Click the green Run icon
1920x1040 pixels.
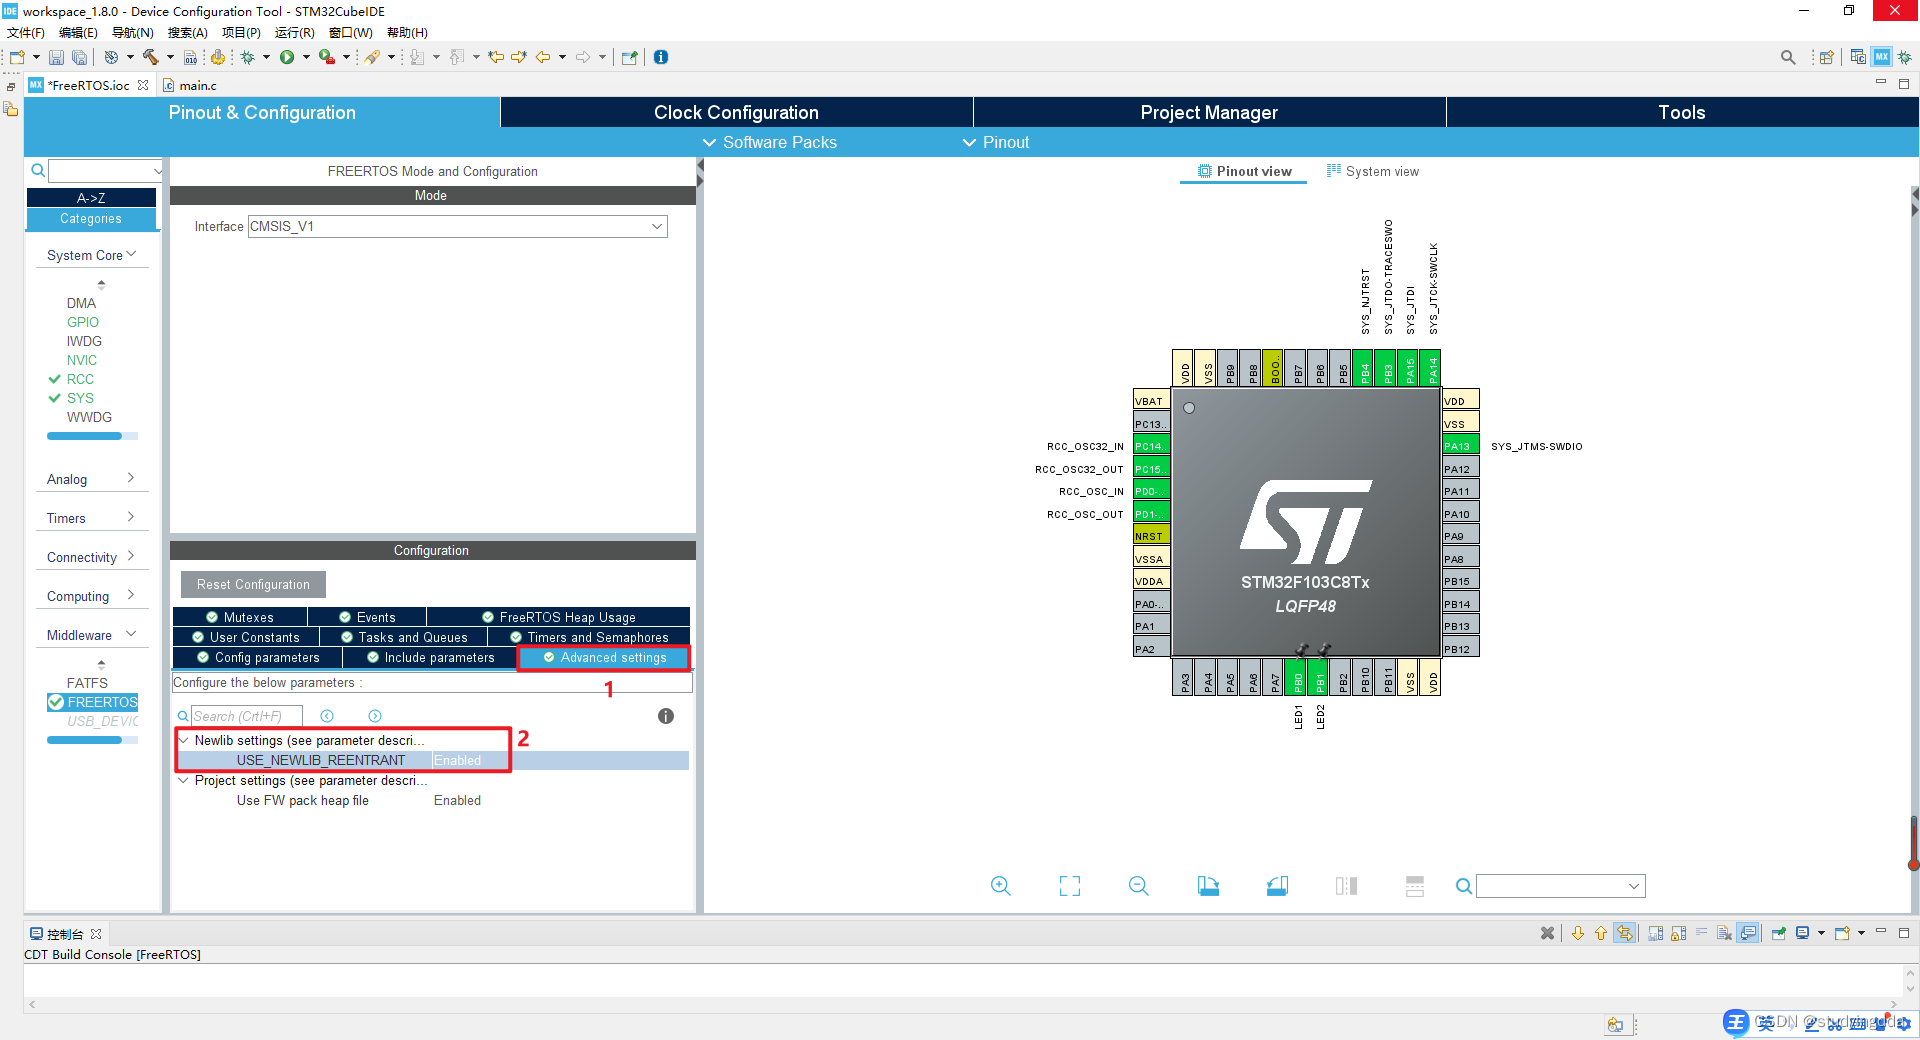(287, 57)
